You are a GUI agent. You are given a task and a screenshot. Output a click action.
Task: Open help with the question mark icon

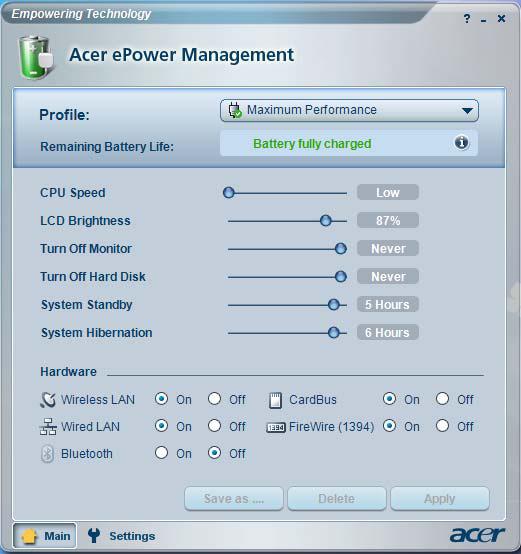tap(467, 18)
